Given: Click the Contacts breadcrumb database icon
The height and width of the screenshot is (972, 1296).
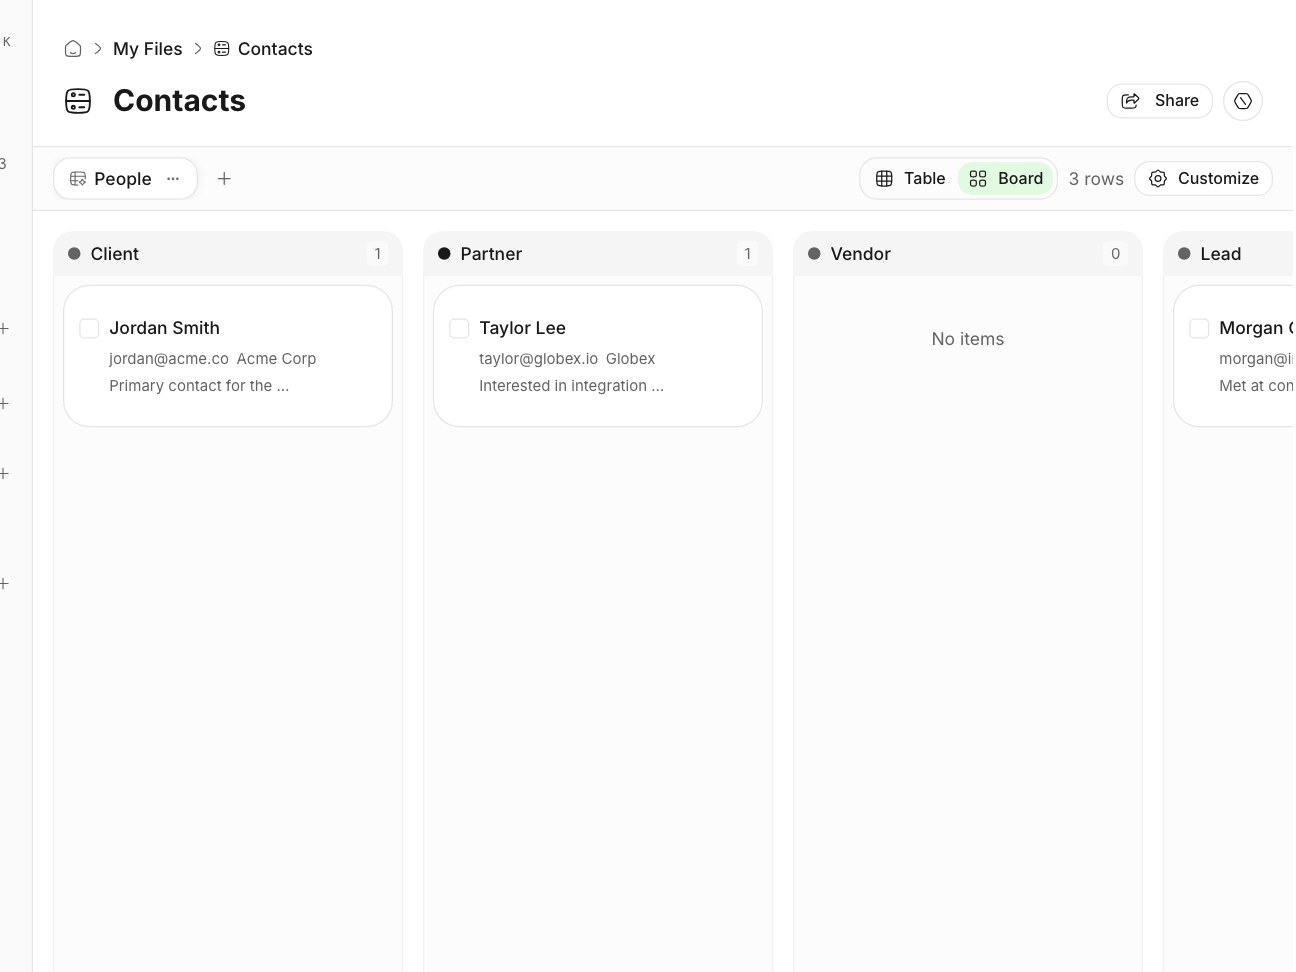Looking at the screenshot, I should coord(222,49).
